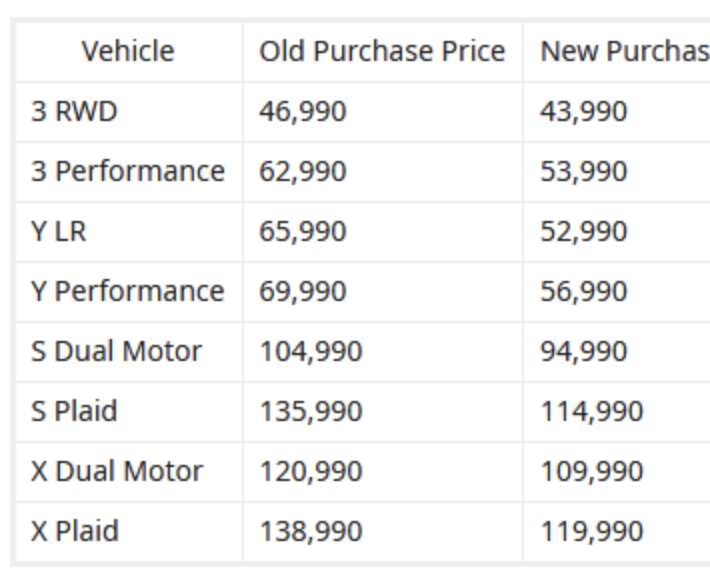Click the Vehicle column header

(x=128, y=51)
